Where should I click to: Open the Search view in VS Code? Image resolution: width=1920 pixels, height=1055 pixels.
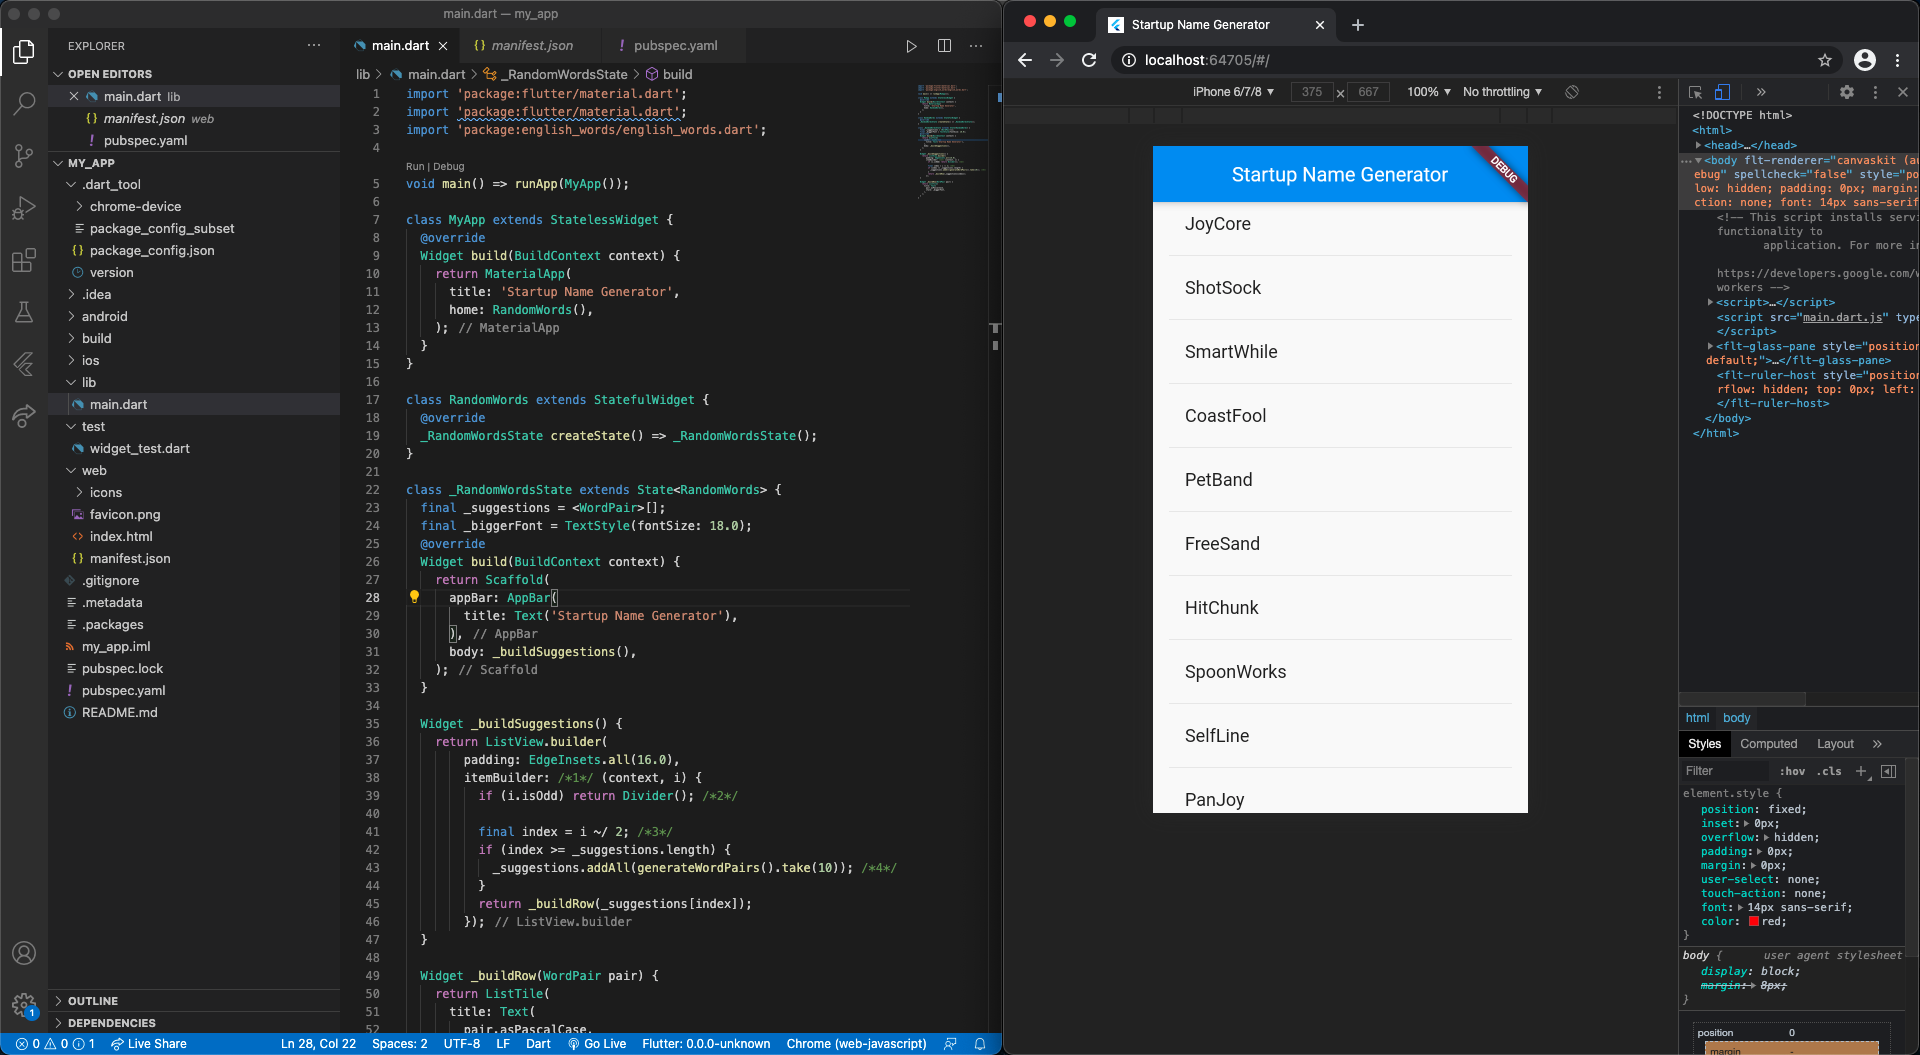coord(24,103)
